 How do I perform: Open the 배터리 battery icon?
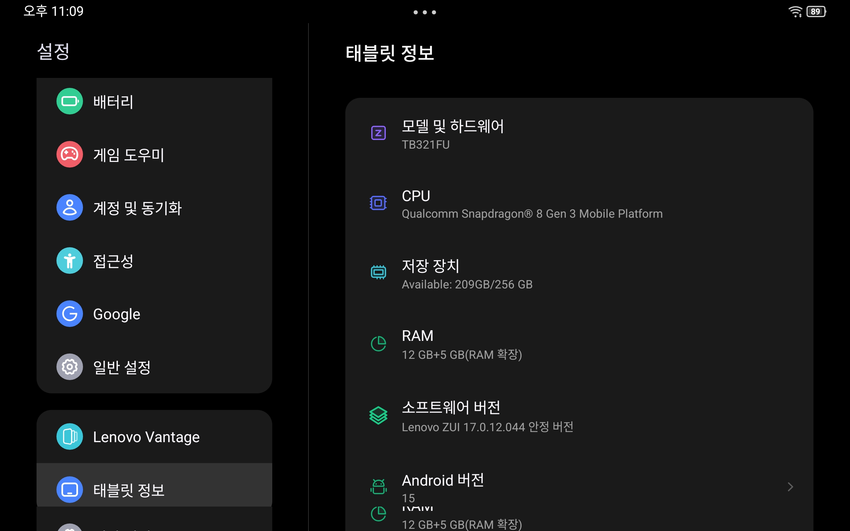(x=69, y=101)
